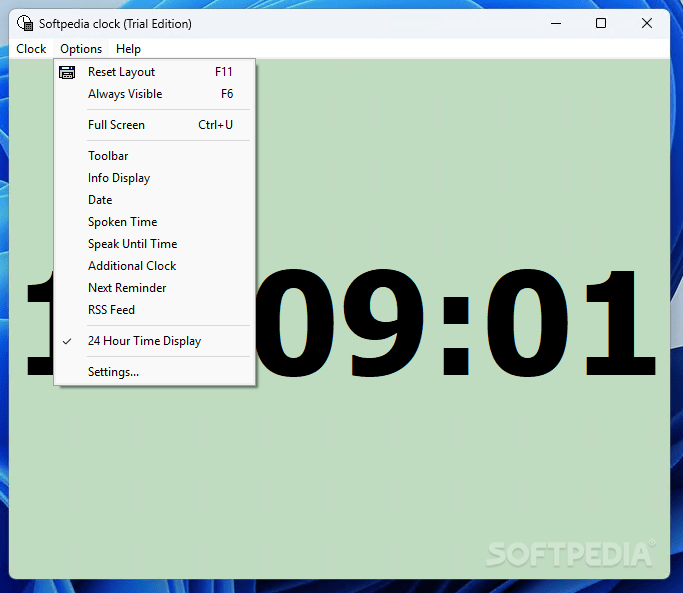Open the Clock menu
The width and height of the screenshot is (683, 593).
(31, 49)
